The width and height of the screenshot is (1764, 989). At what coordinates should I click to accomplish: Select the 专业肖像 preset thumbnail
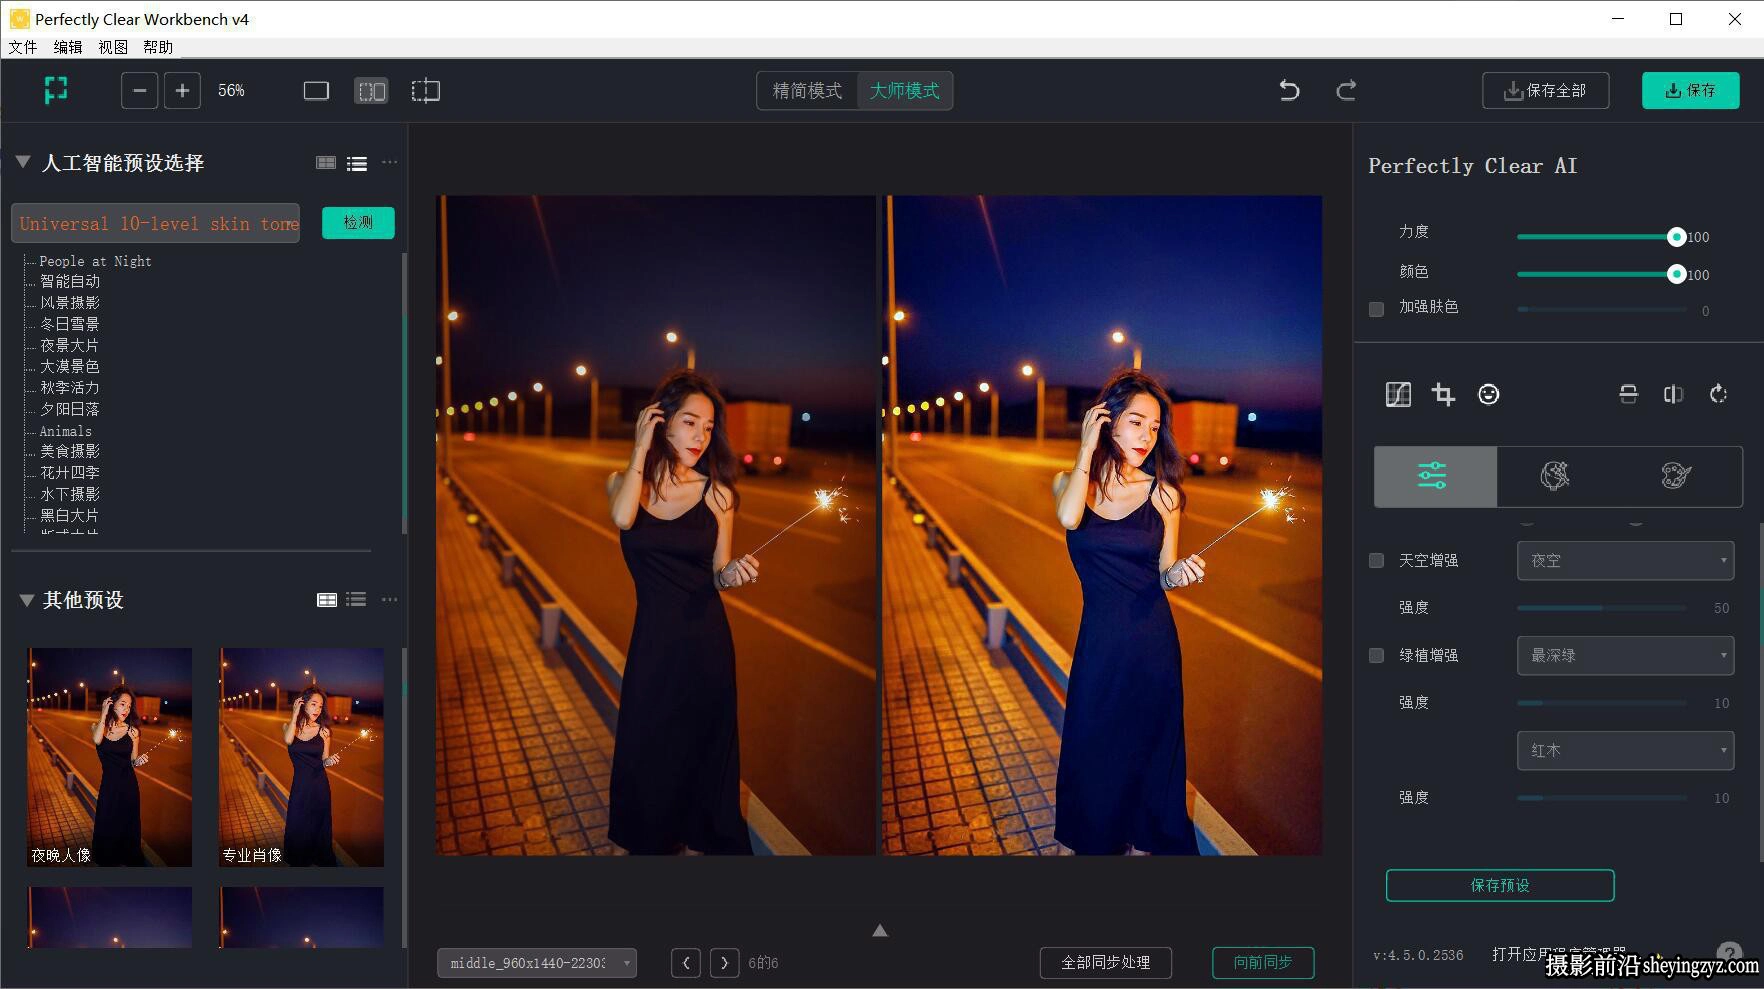pyautogui.click(x=301, y=757)
